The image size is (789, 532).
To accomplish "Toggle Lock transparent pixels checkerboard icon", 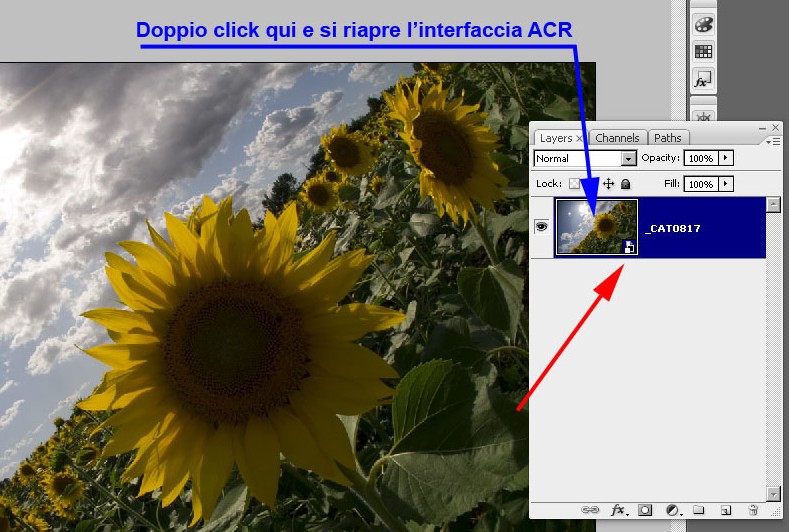I will (574, 184).
